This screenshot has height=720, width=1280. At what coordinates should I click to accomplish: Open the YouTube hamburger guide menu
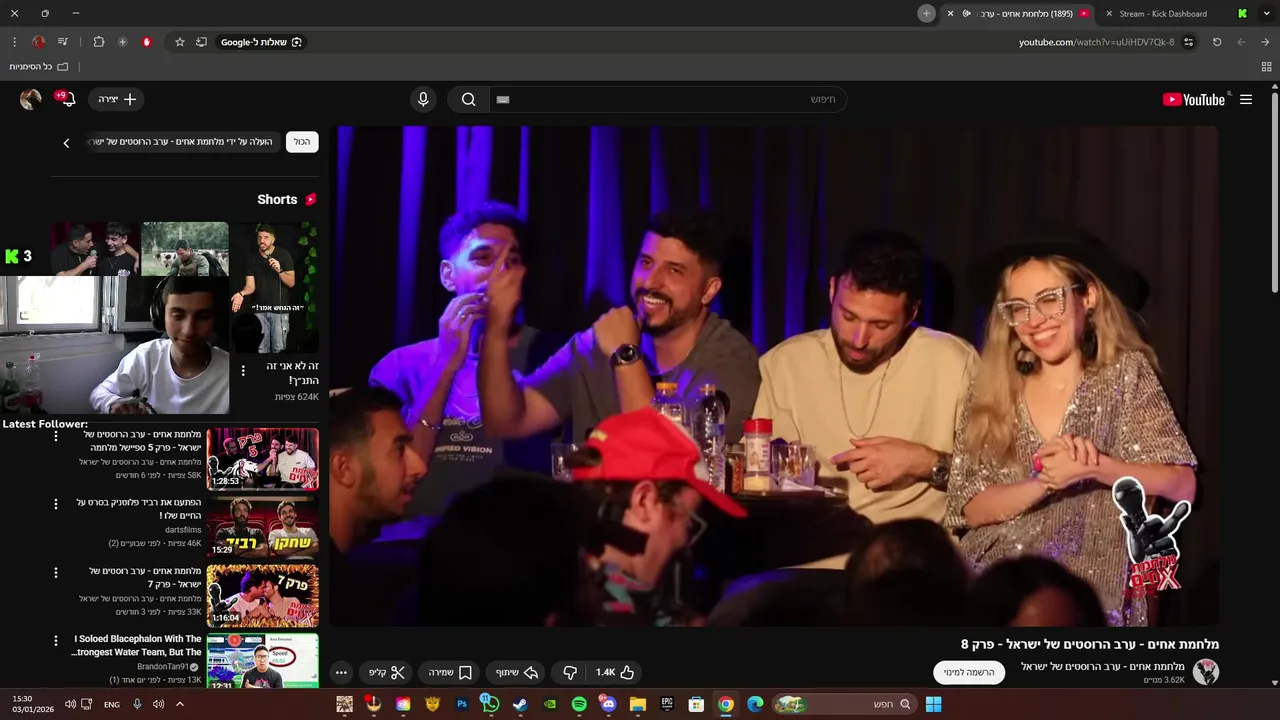pyautogui.click(x=1246, y=100)
